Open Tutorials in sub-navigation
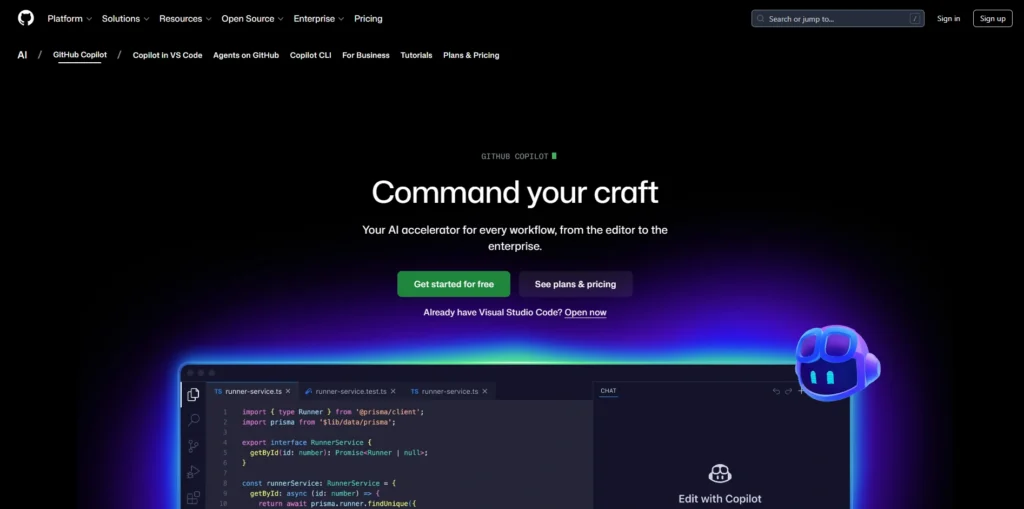The height and width of the screenshot is (509, 1024). (x=416, y=56)
